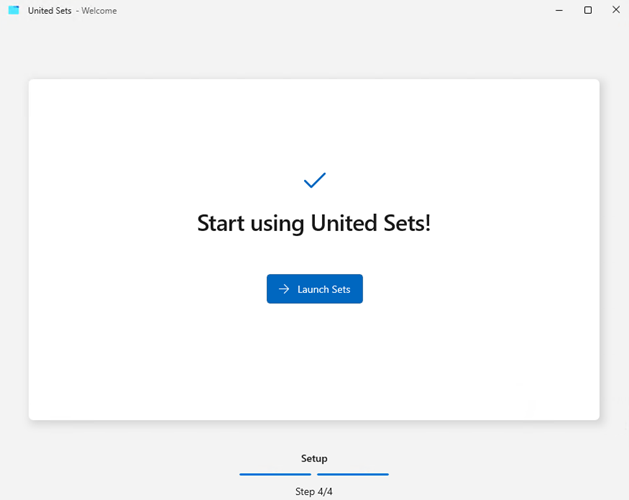Click the "Welcome" subtitle in the title bar
Screen dimensions: 629x500
98,10
